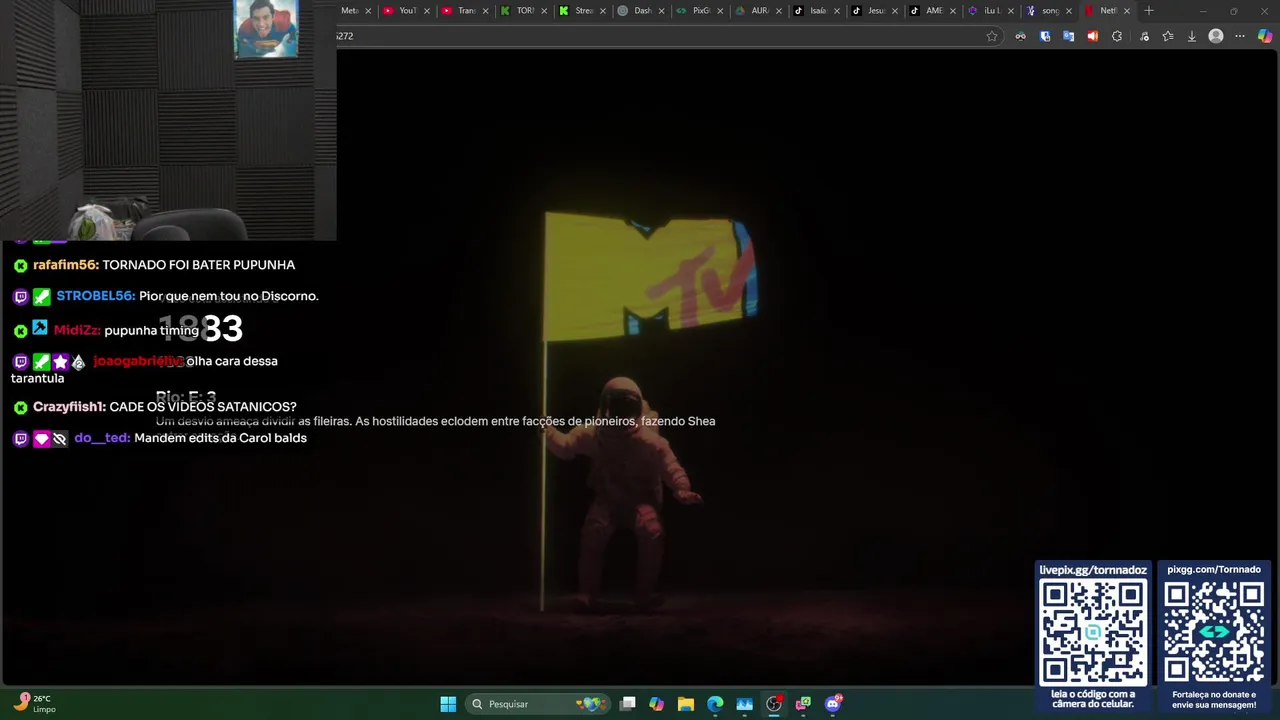This screenshot has height=720, width=1280.
Task: Switch to OBS Studio on taskbar
Action: pyautogui.click(x=774, y=704)
